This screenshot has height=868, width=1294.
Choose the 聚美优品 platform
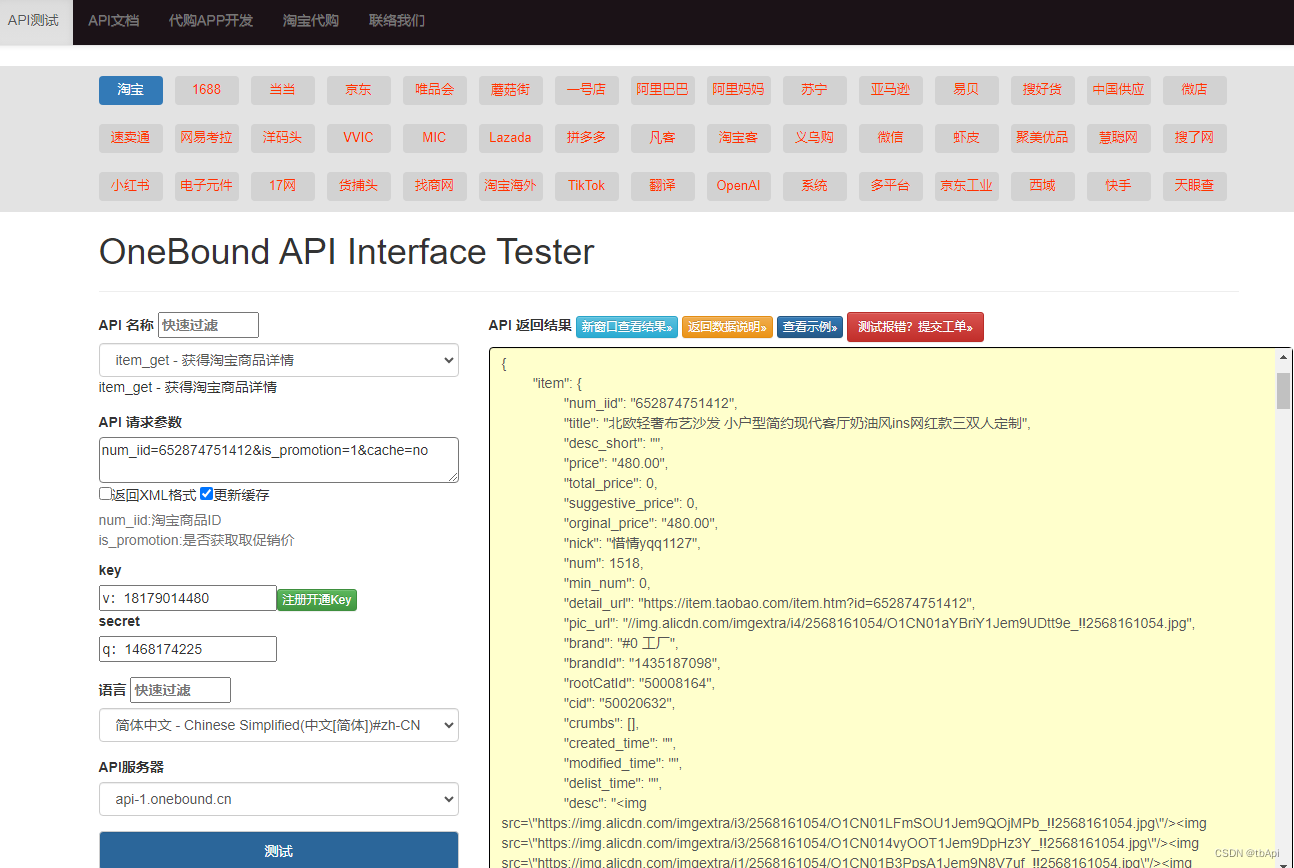tap(1043, 138)
